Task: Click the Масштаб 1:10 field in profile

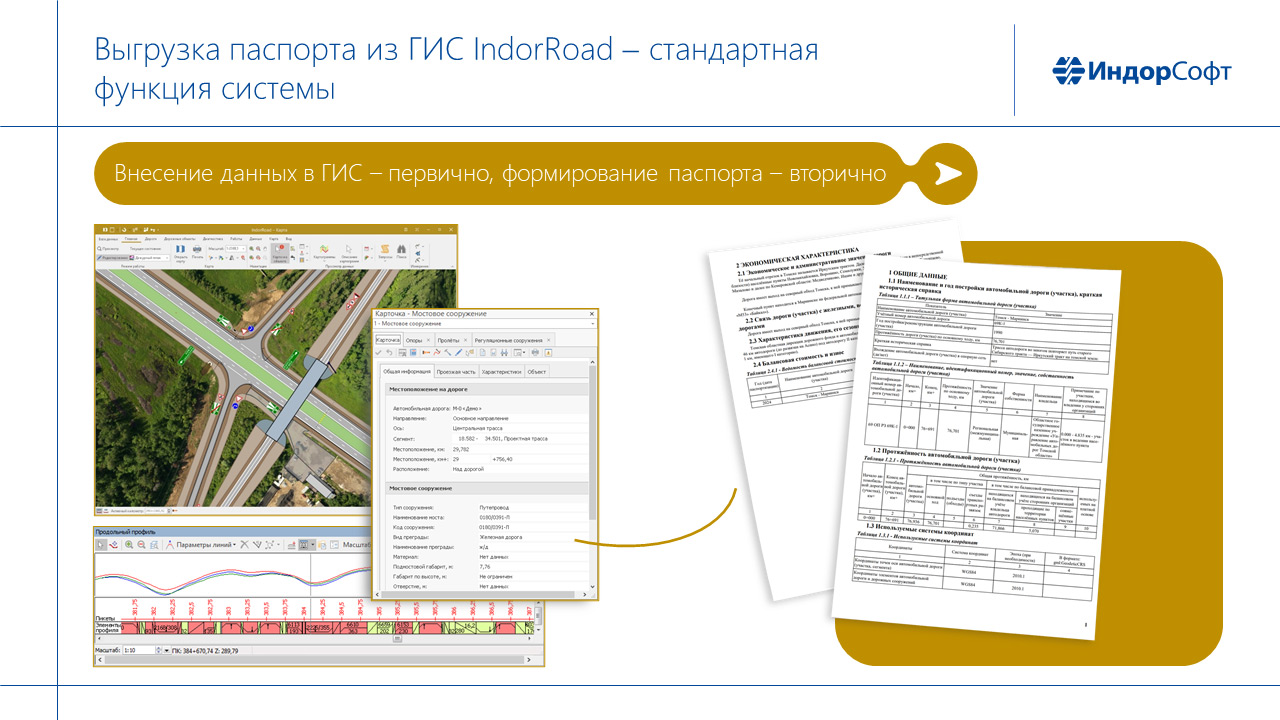Action: click(139, 650)
